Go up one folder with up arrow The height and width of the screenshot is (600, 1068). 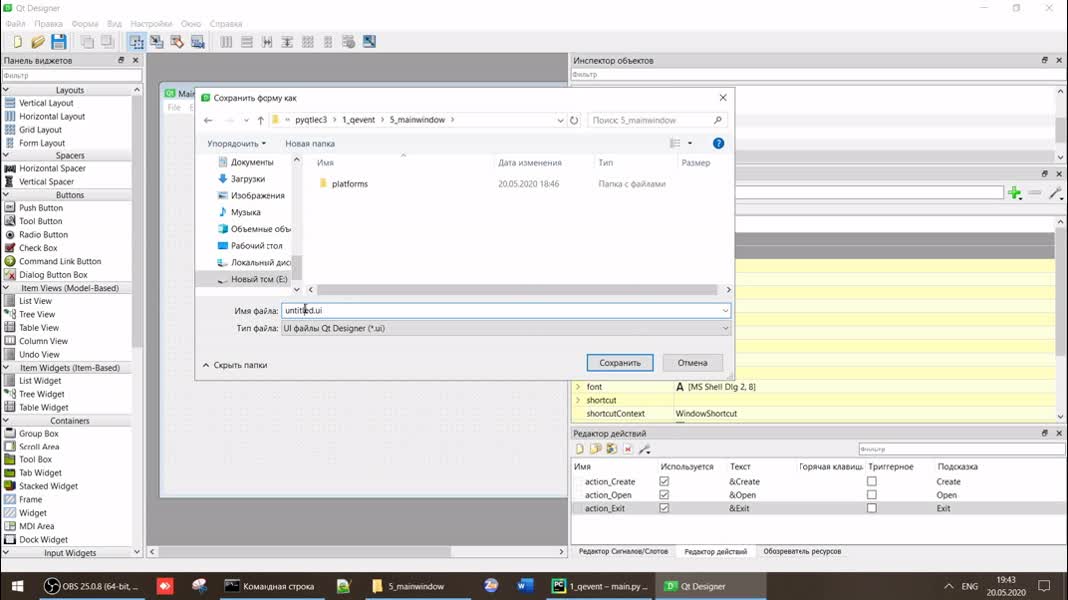(260, 121)
